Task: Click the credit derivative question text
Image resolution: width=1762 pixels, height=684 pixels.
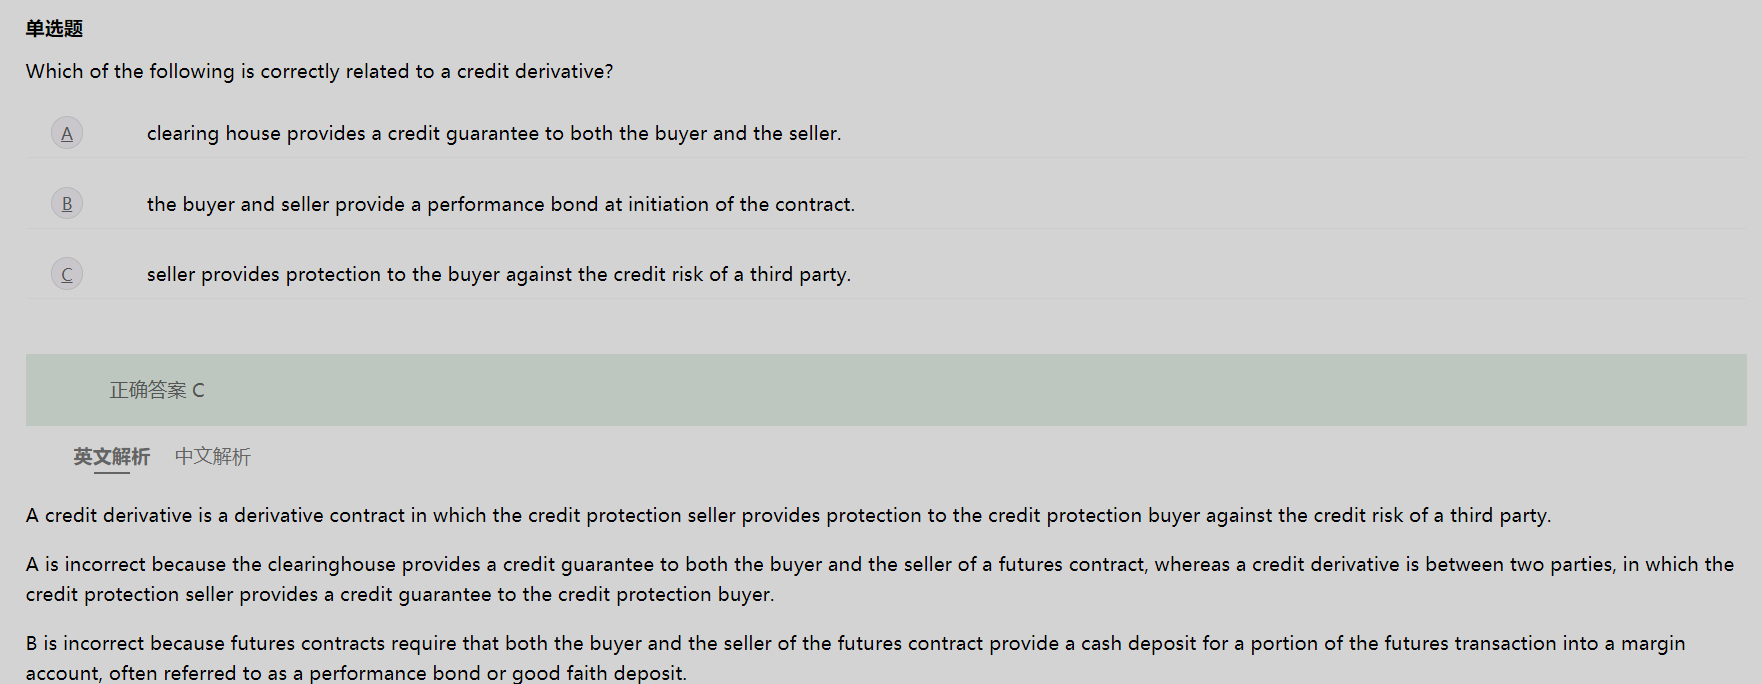Action: tap(320, 72)
